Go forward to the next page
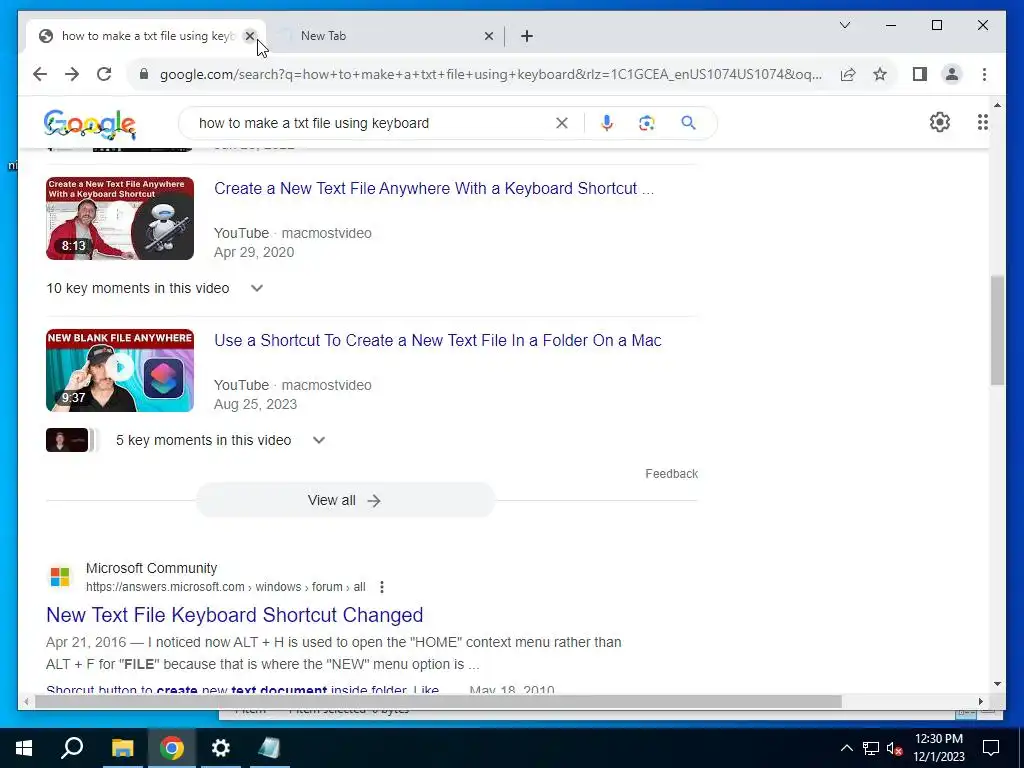Image resolution: width=1024 pixels, height=768 pixels. coord(72,74)
